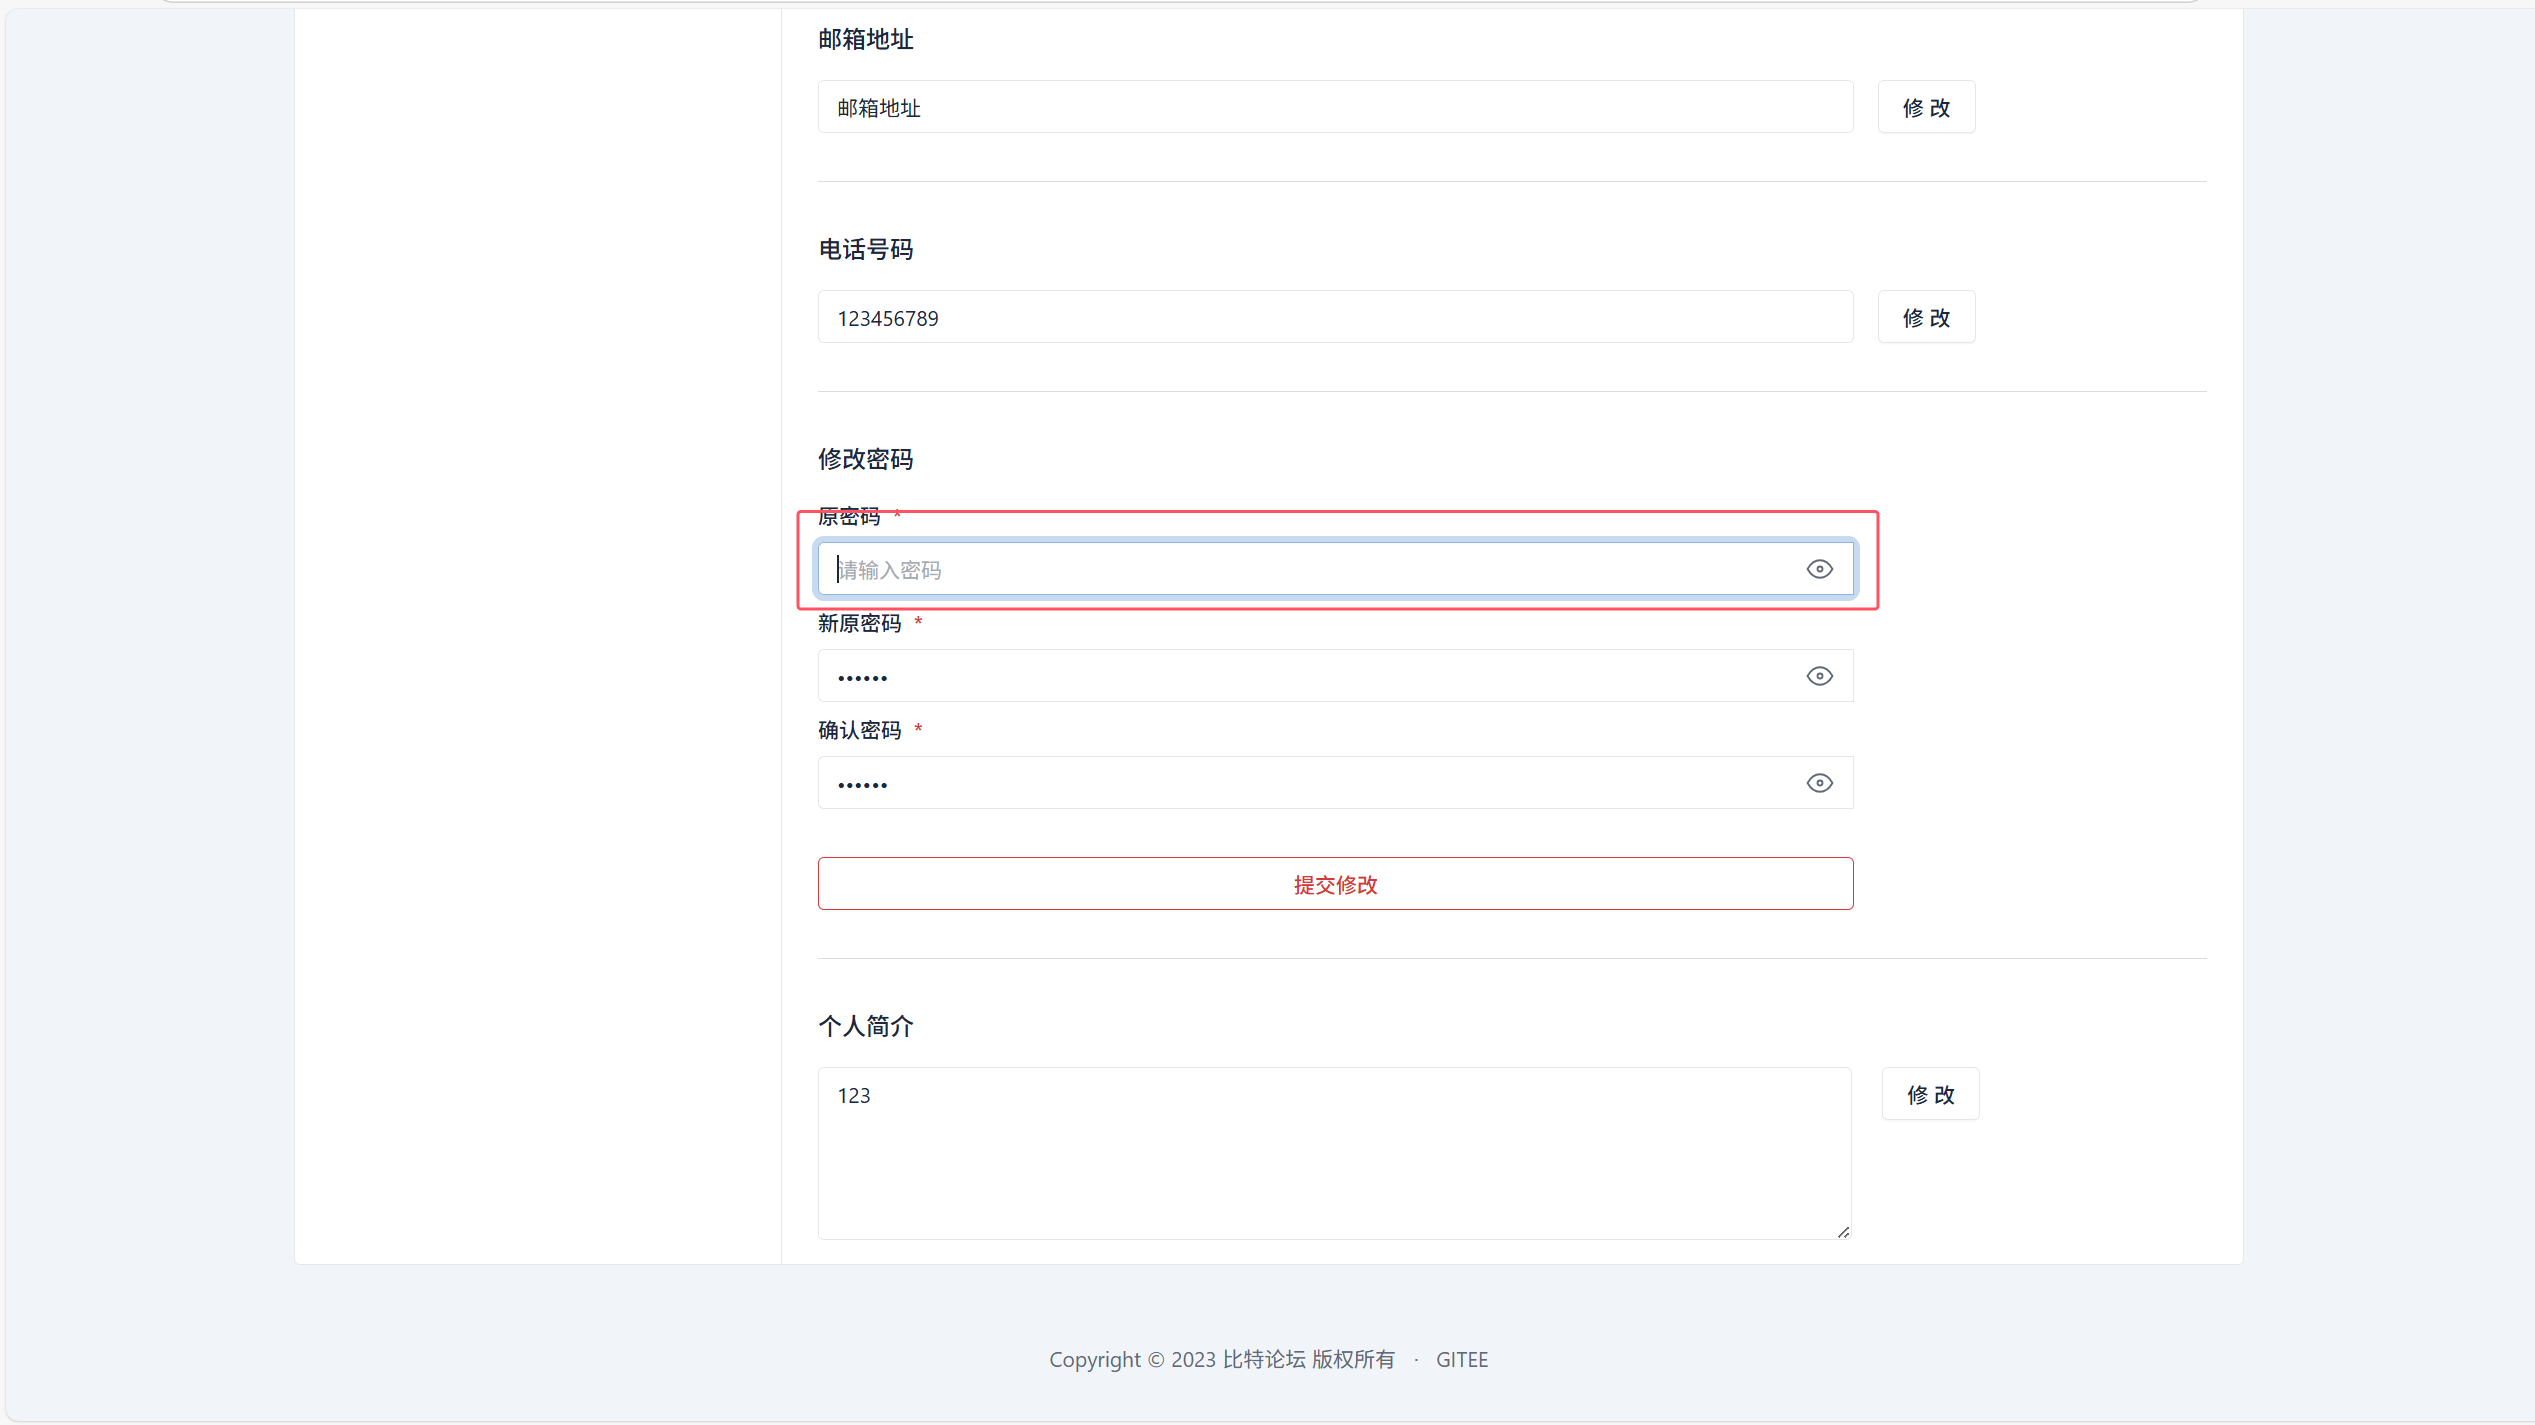This screenshot has width=2535, height=1425.
Task: Open the GITEE link in the footer
Action: (1461, 1359)
